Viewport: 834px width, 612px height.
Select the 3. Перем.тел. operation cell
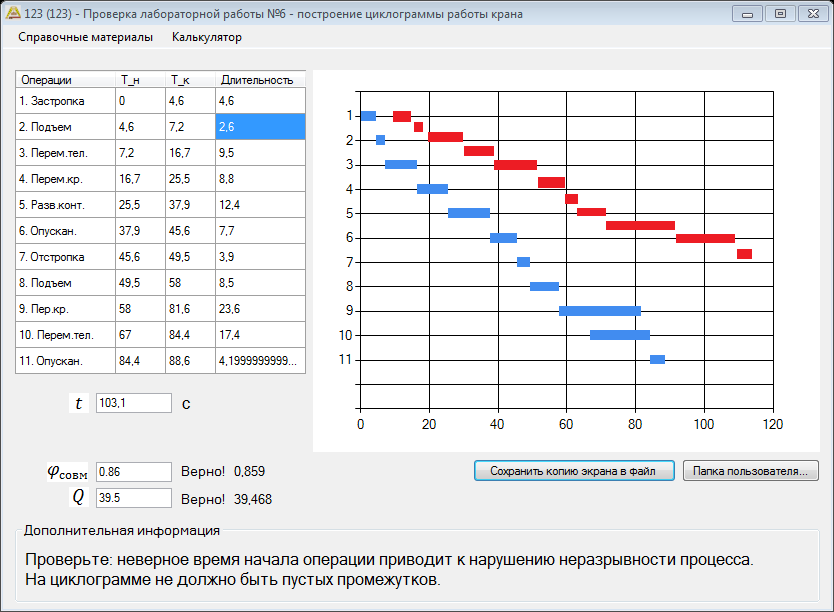click(x=65, y=153)
